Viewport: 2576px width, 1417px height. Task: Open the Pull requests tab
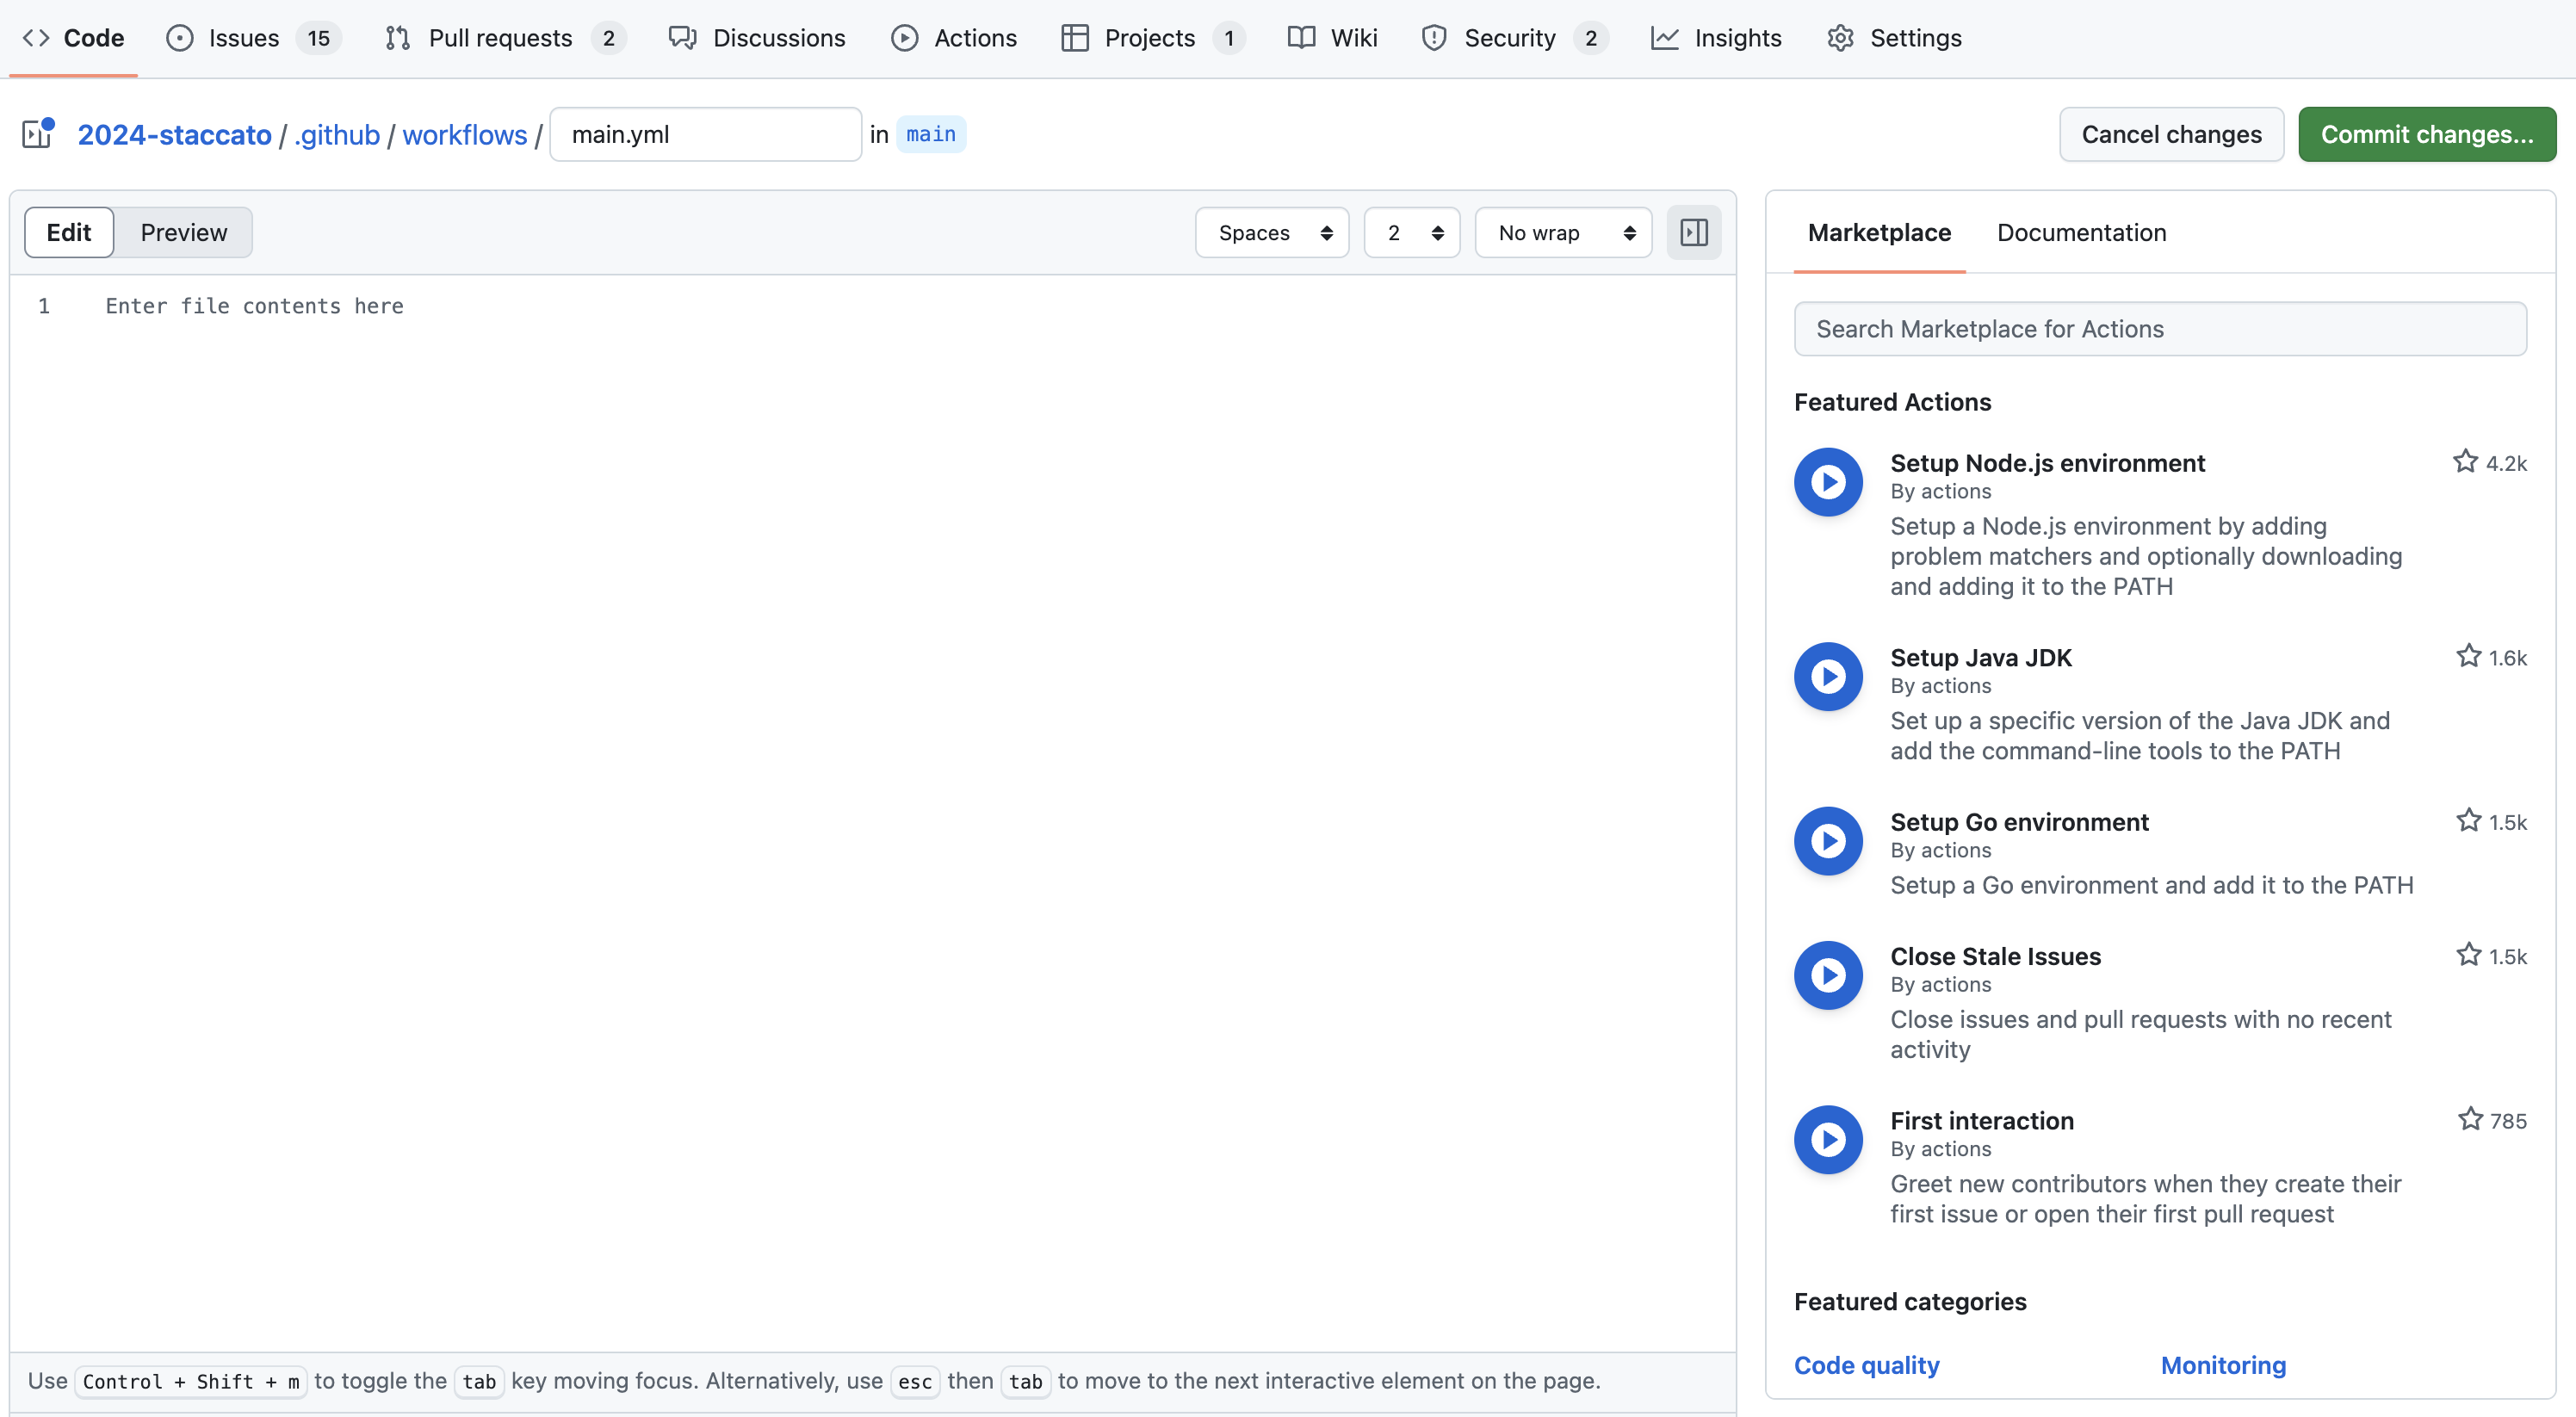pyautogui.click(x=500, y=38)
